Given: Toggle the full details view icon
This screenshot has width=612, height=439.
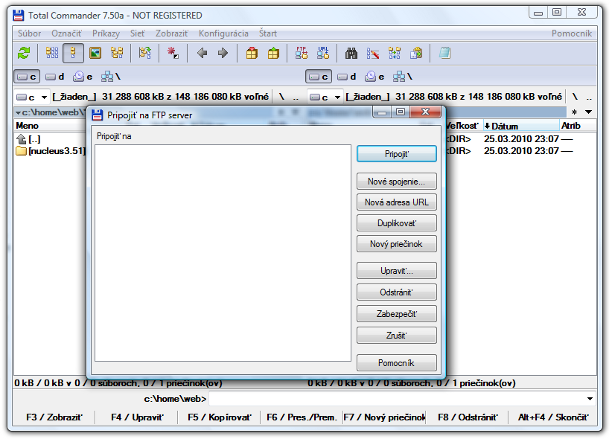Looking at the screenshot, I should pos(73,53).
